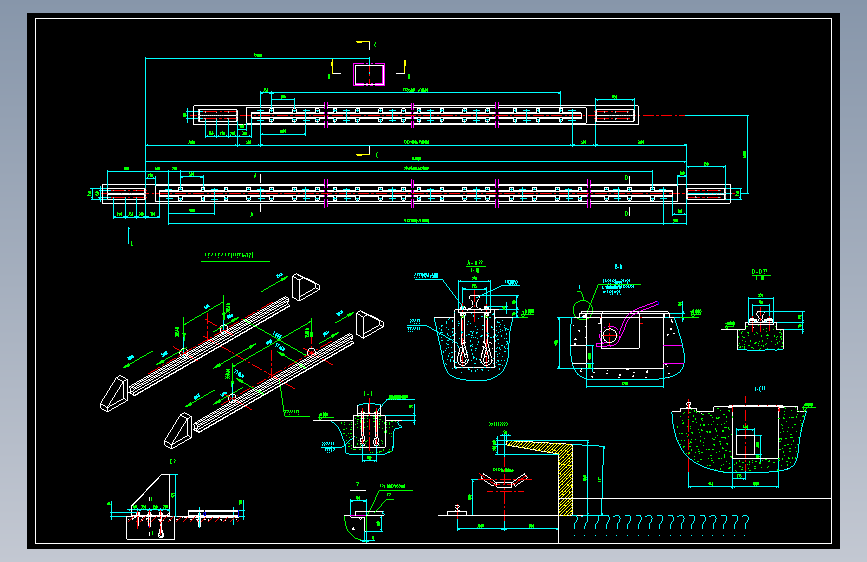Select the white trough roller in wall section
Image resolution: width=867 pixels, height=562 pixels.
[x=504, y=480]
